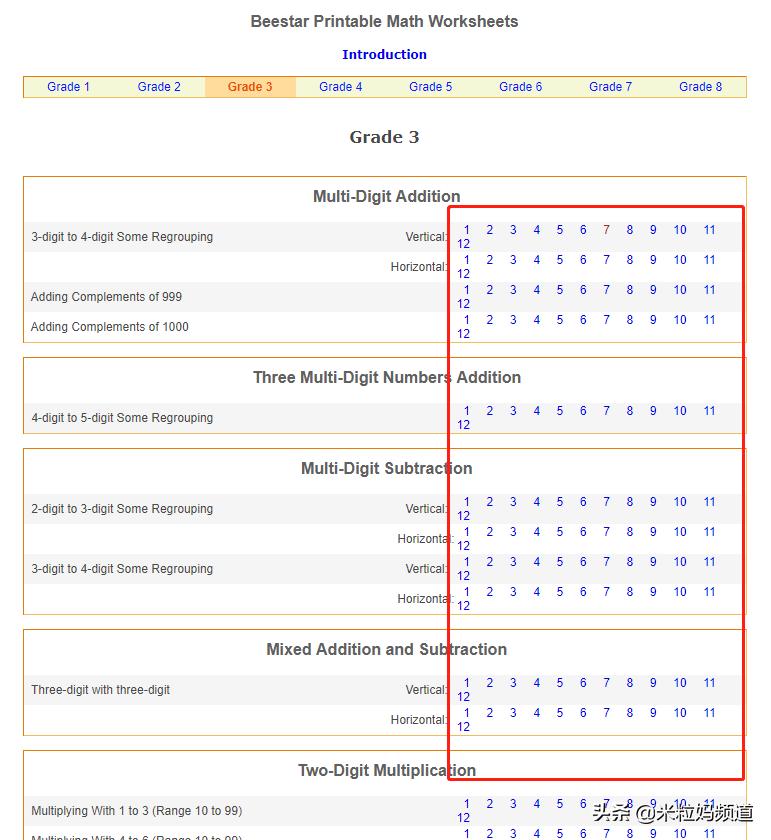Open worksheet 9 for Three-digit with three-digit Vertical
Screen dimensions: 771x840
click(x=653, y=683)
